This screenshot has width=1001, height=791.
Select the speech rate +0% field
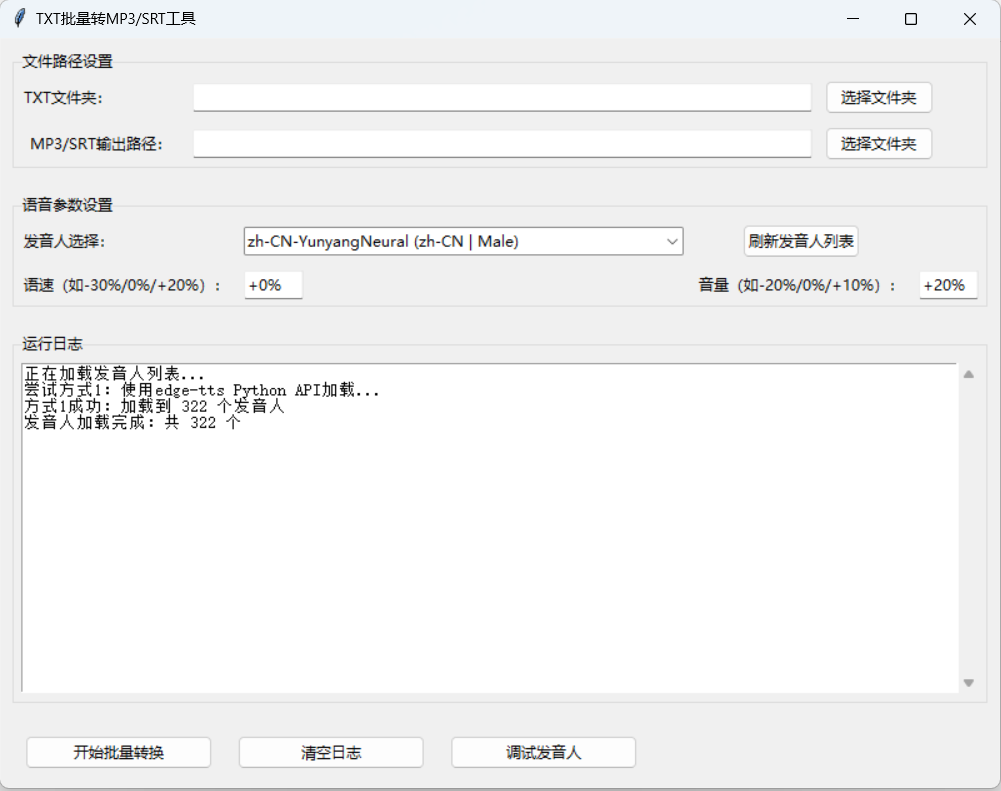click(272, 284)
